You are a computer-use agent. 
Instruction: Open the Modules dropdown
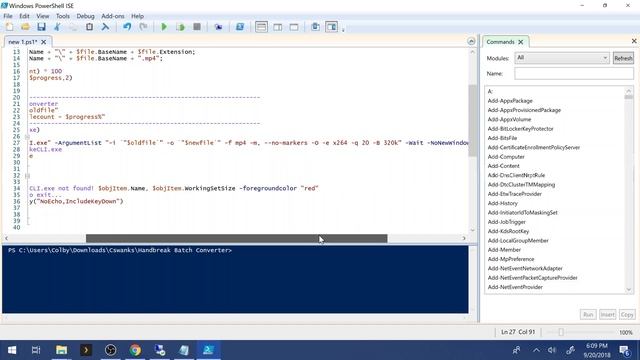tap(562, 58)
